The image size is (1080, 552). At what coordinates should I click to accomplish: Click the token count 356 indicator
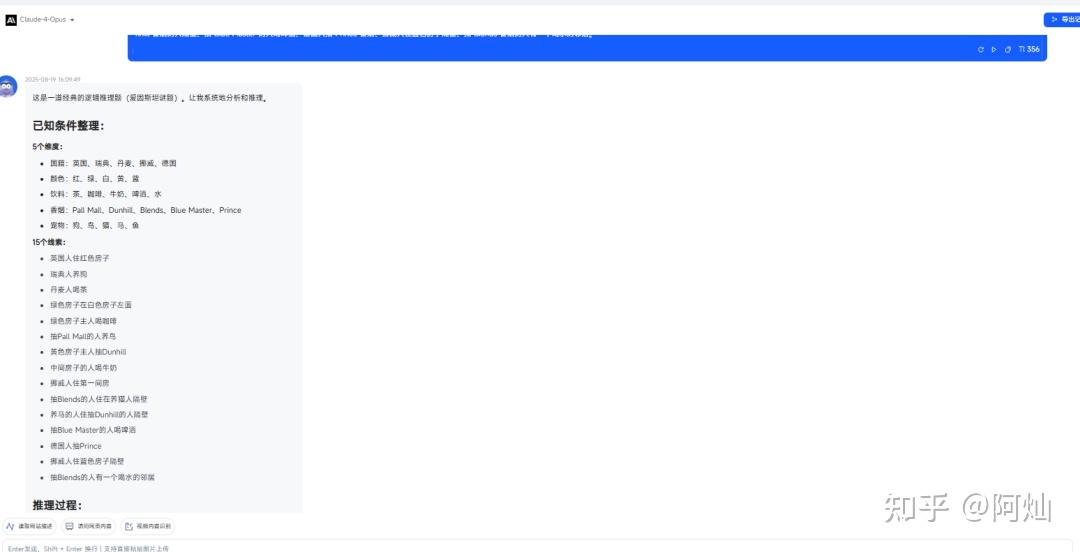[1028, 49]
